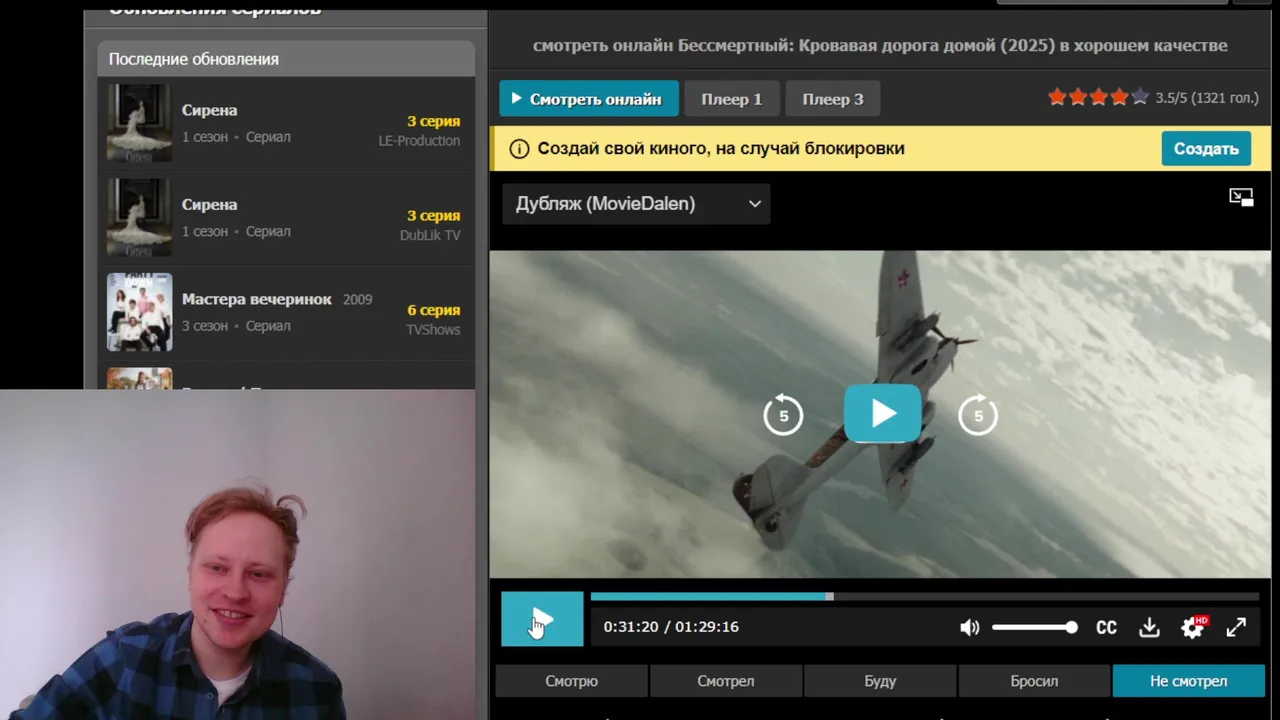Screen dimensions: 1280x720
Task: Click the Сирена LE-Production poster thumbnail
Action: click(x=140, y=123)
